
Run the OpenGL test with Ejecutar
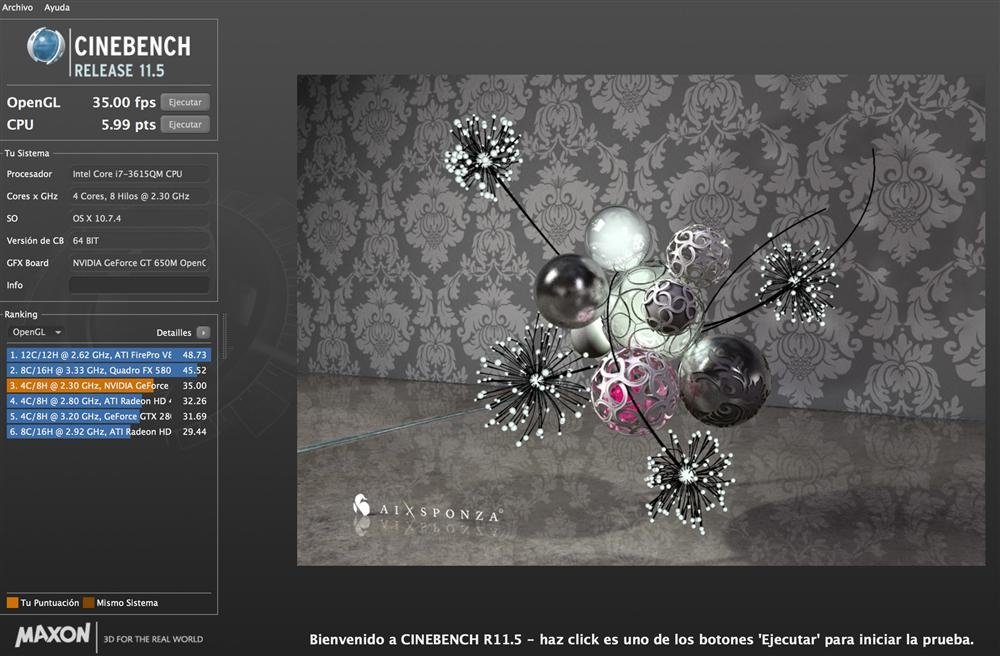coord(185,102)
